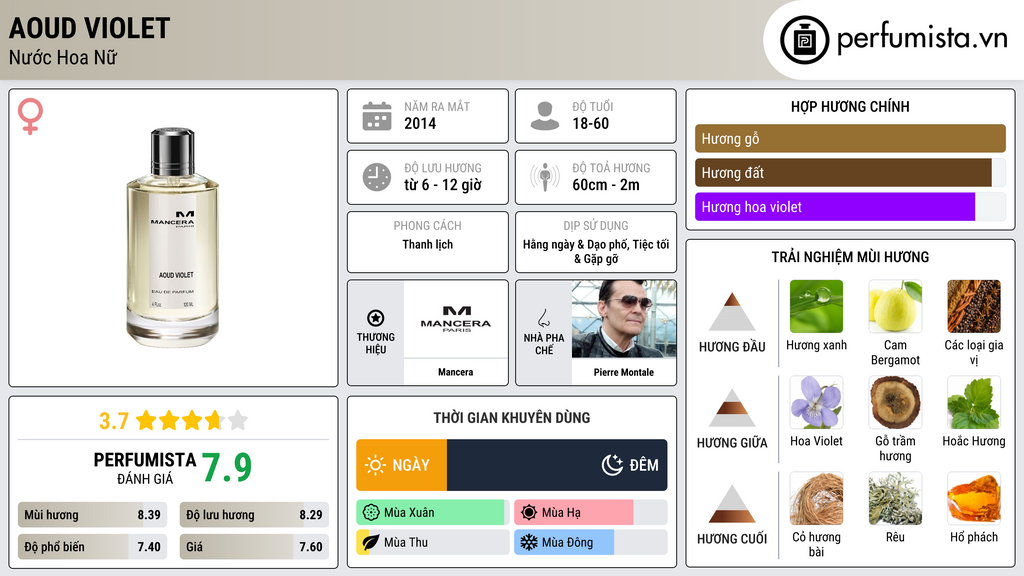Click the Hương Cuối pyramid icon
The height and width of the screenshot is (576, 1024).
732,504
